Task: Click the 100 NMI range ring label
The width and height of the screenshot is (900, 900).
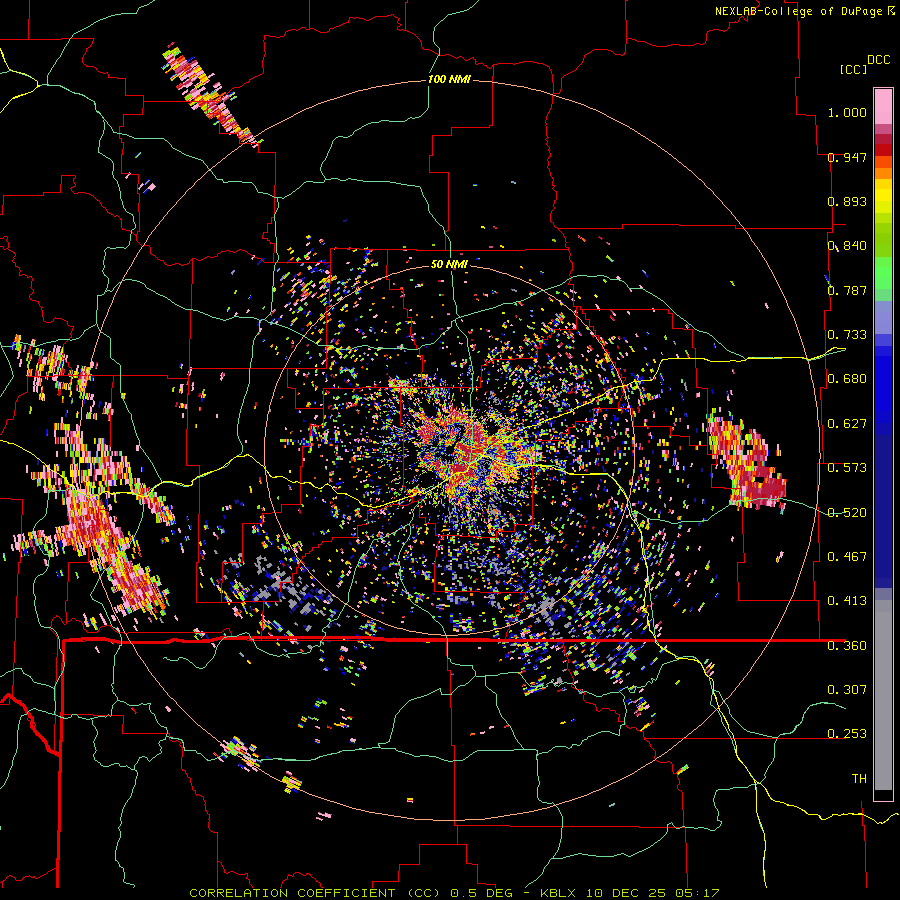Action: 449,79
